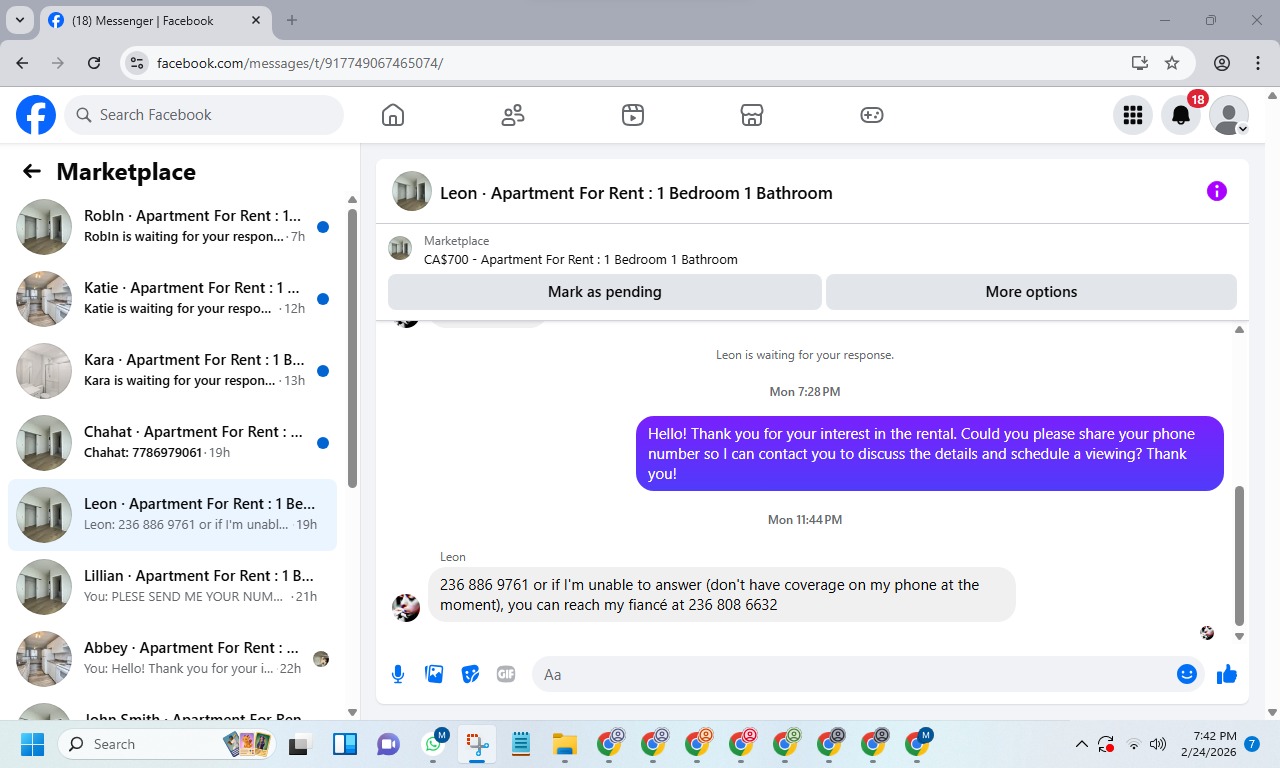Click the listing thumbnail in chat header
The image size is (1280, 768).
click(x=412, y=191)
